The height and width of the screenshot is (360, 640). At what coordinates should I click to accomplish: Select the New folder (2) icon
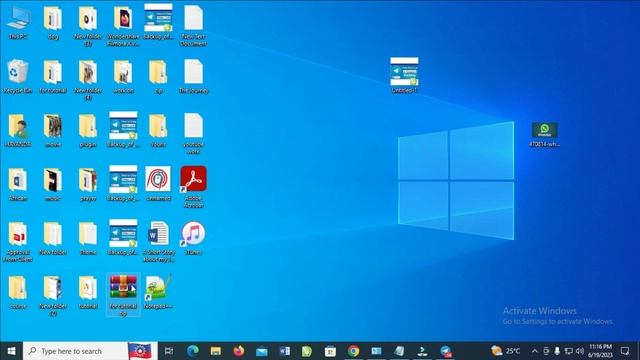[x=53, y=296]
